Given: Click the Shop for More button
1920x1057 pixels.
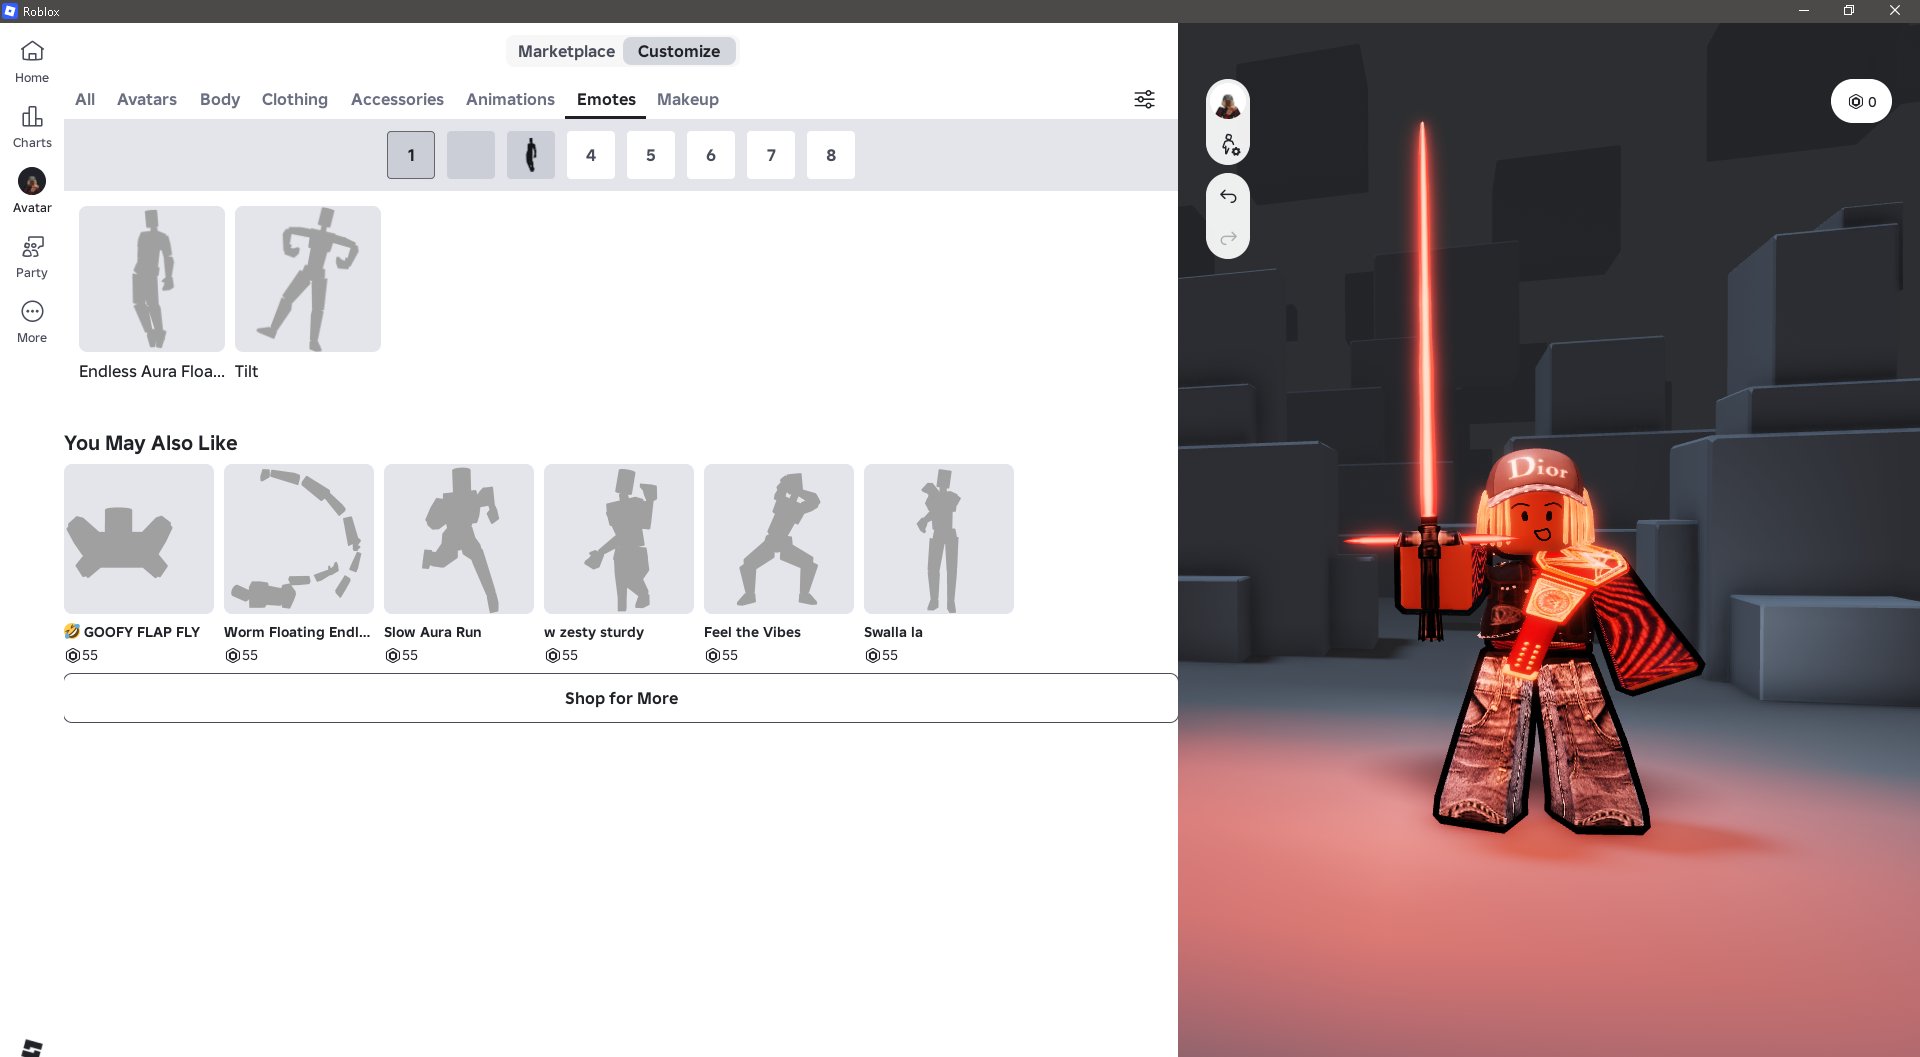Looking at the screenshot, I should tap(621, 698).
